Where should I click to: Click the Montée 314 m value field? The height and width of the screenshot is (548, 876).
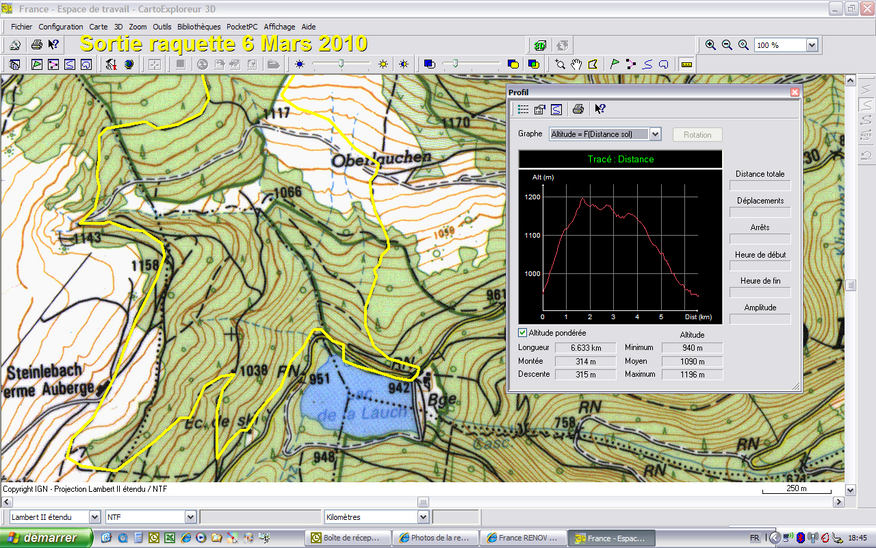pyautogui.click(x=585, y=361)
